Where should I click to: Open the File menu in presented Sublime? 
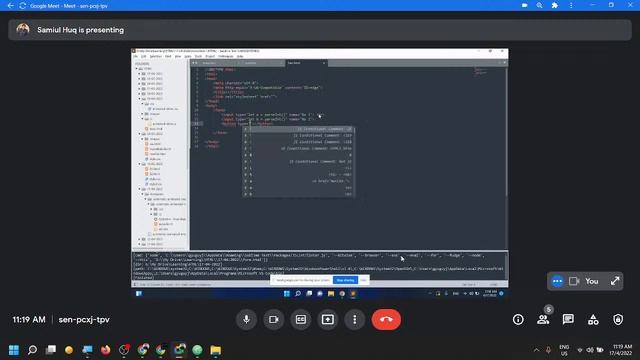coord(136,56)
